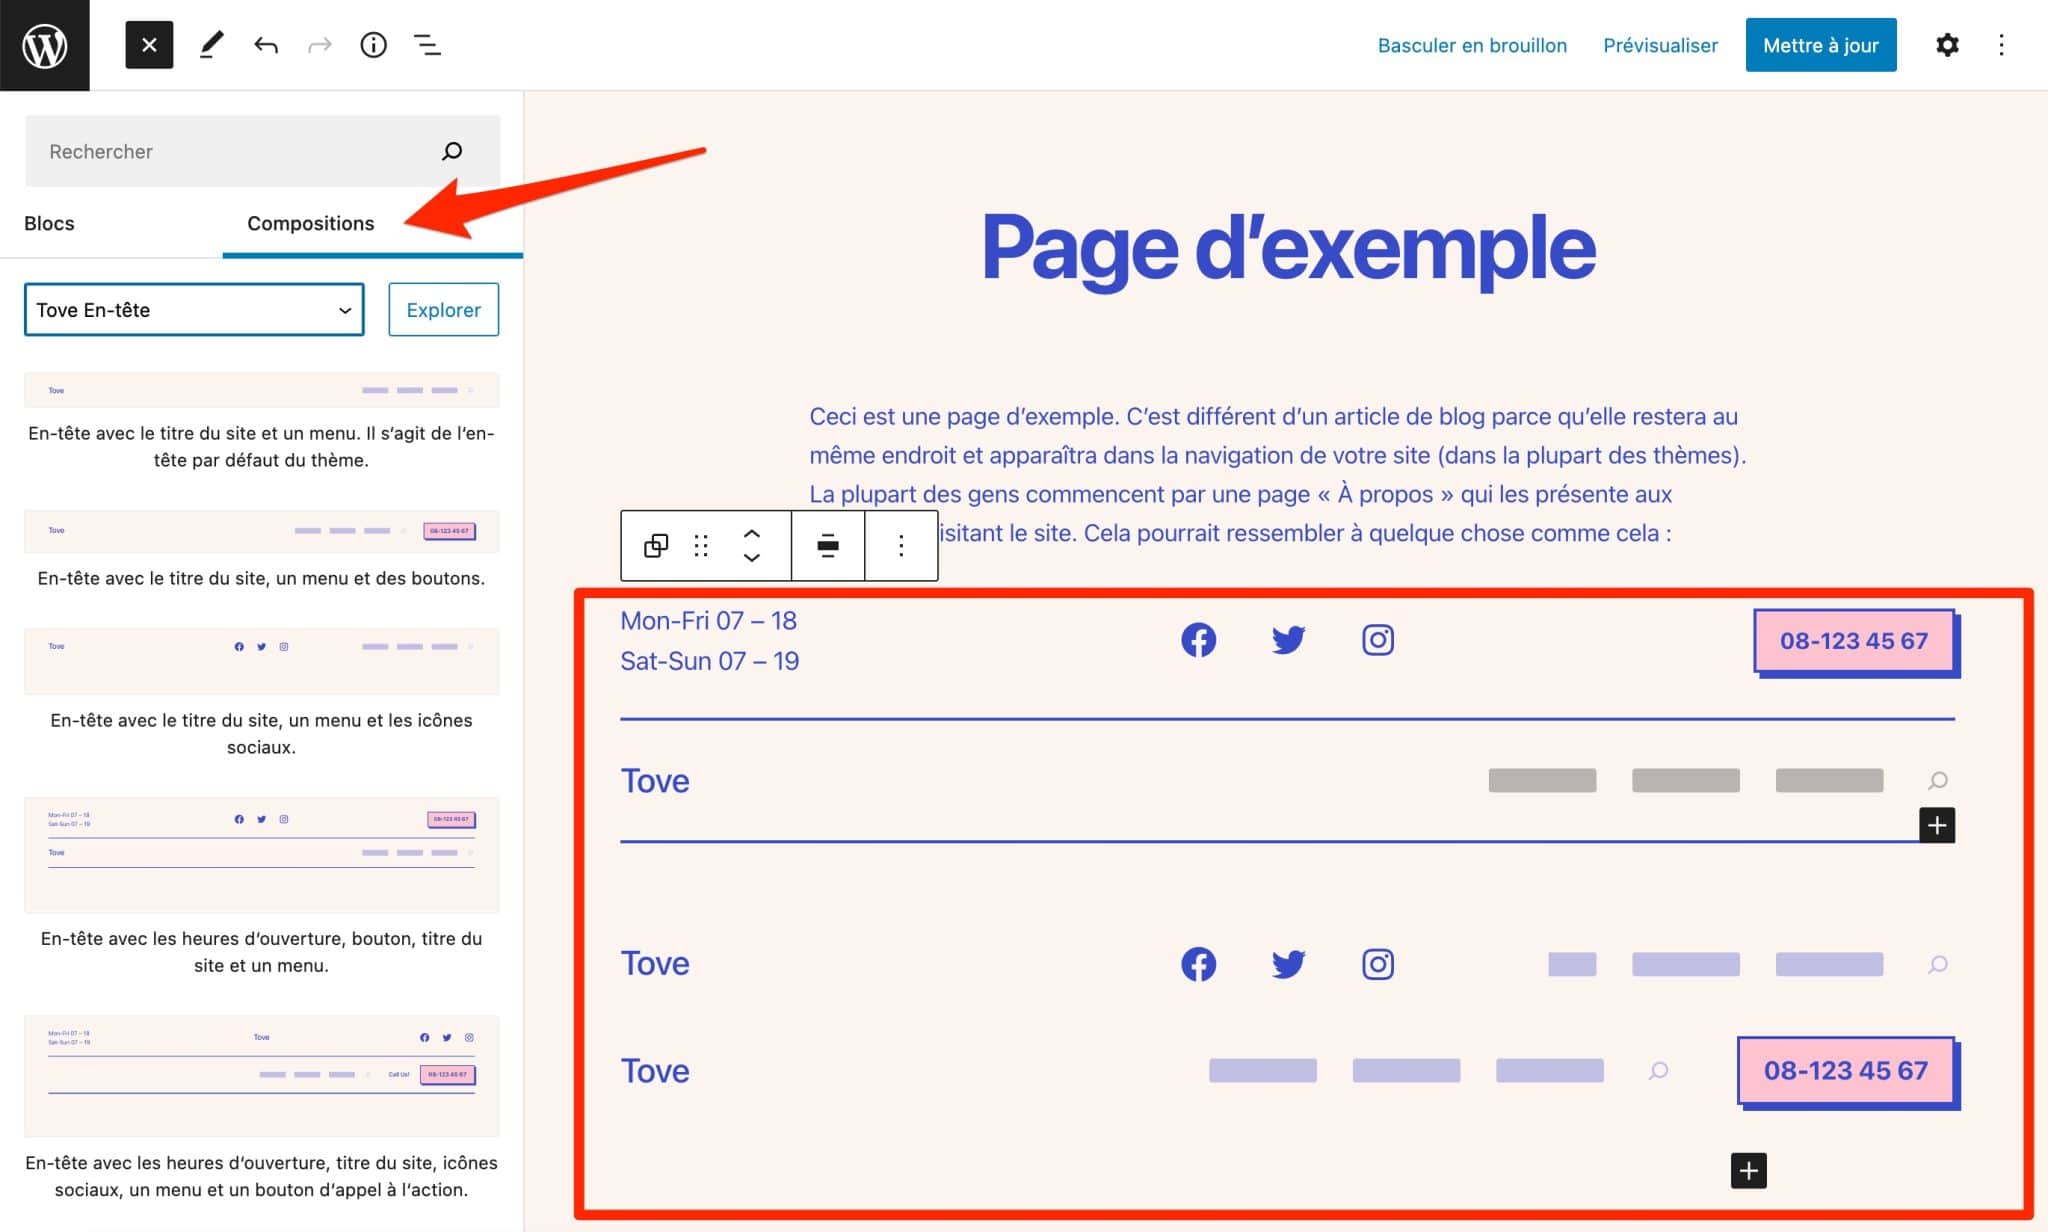
Task: Click the Explorer button
Action: 443,310
